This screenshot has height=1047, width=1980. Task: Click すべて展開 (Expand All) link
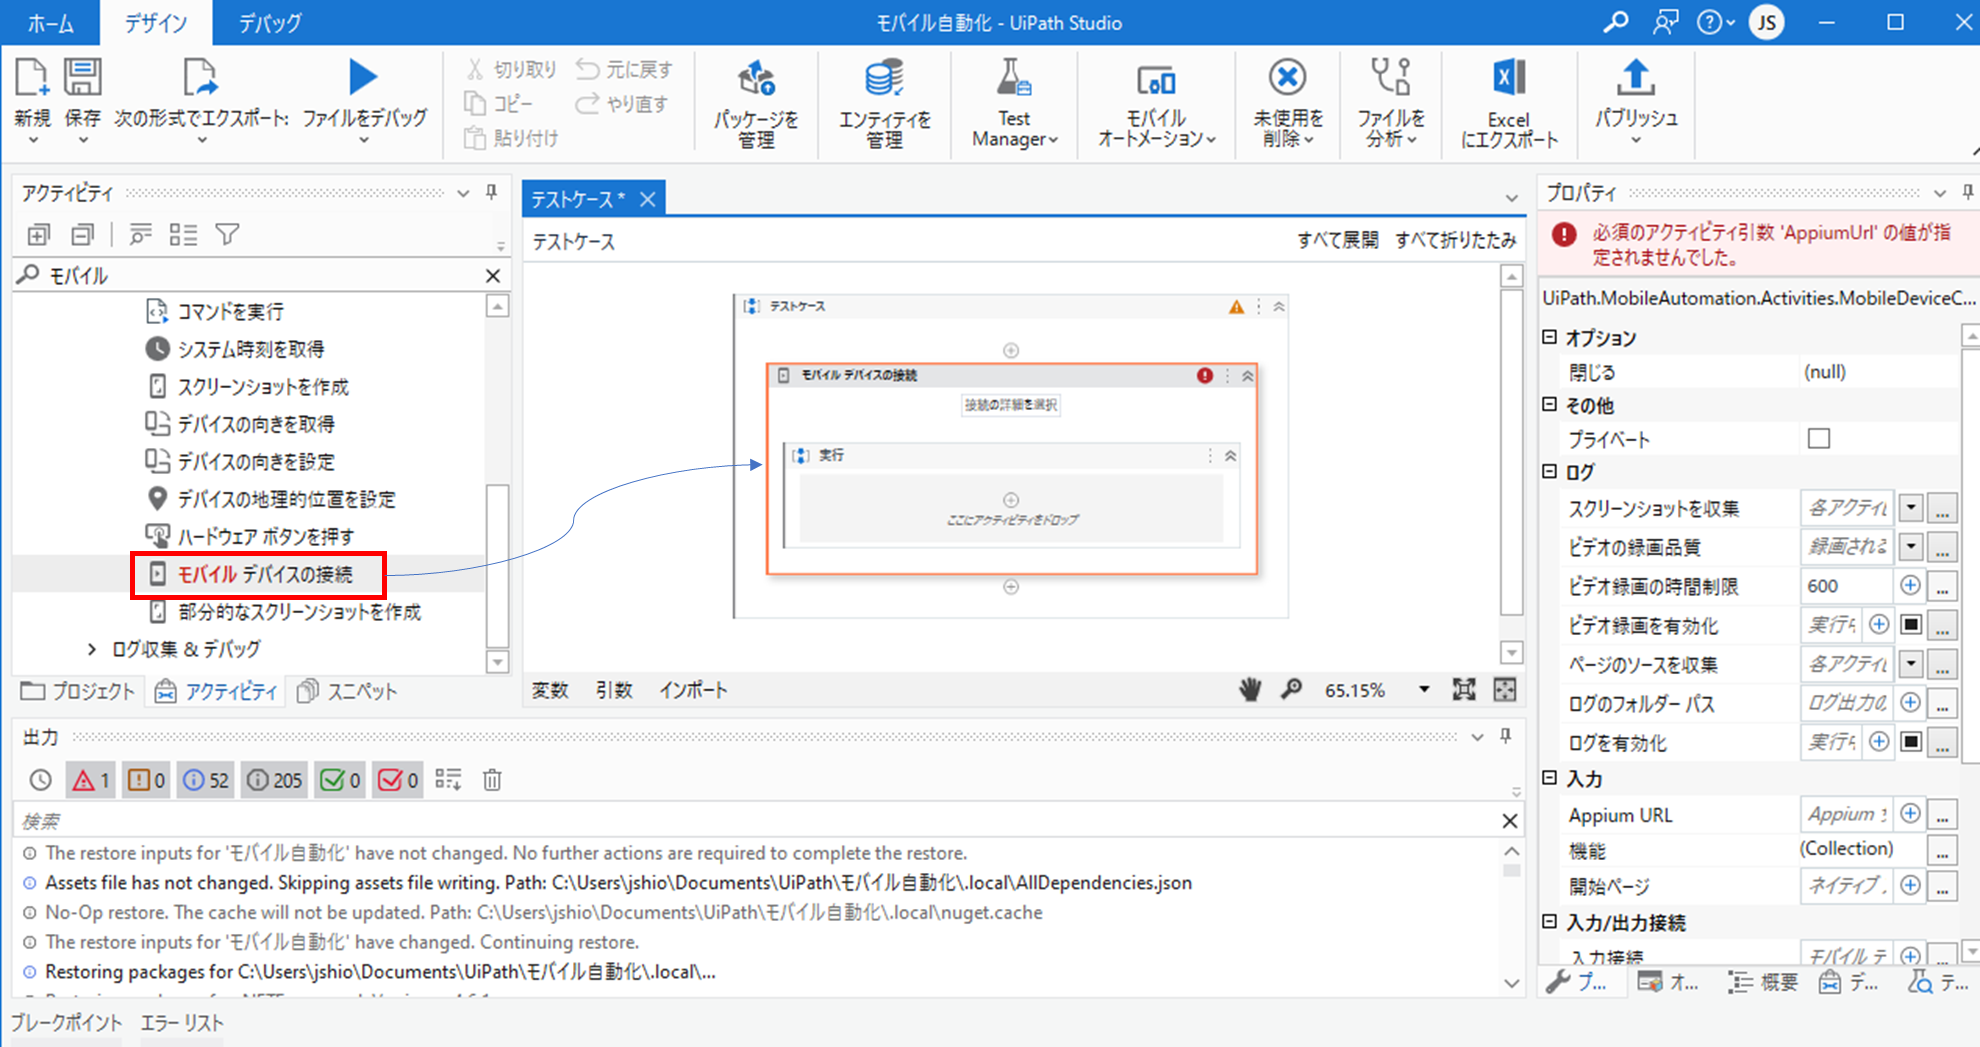pos(1337,240)
